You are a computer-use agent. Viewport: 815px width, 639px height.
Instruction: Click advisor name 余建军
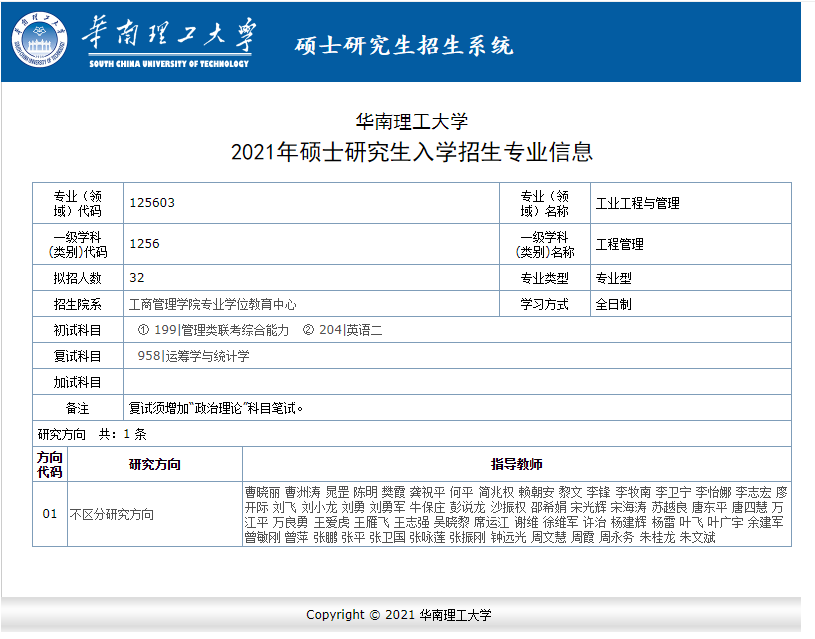click(x=765, y=522)
